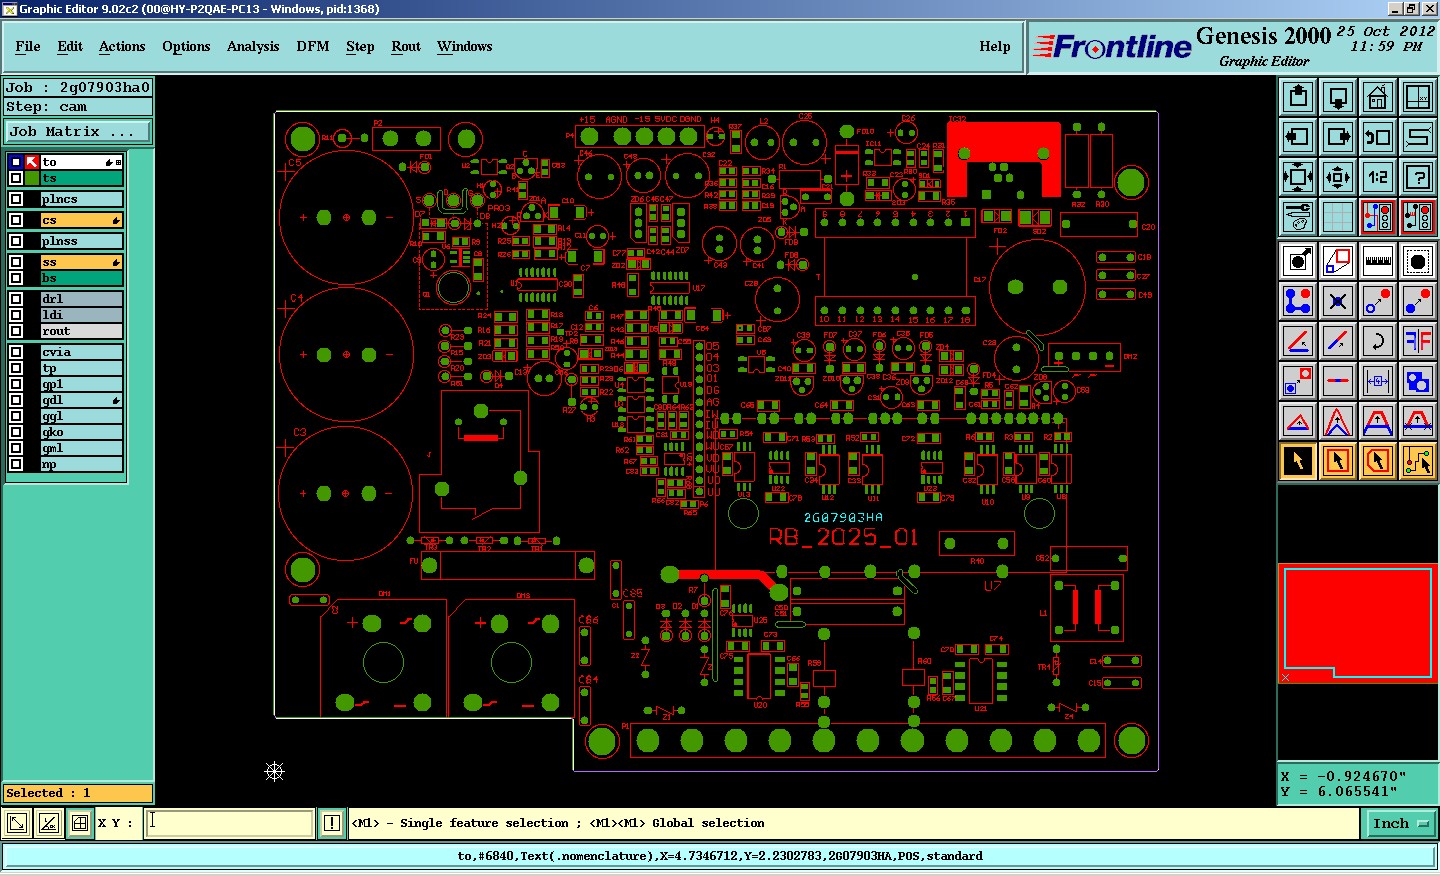Open the DFM menu
1440x876 pixels.
(313, 47)
